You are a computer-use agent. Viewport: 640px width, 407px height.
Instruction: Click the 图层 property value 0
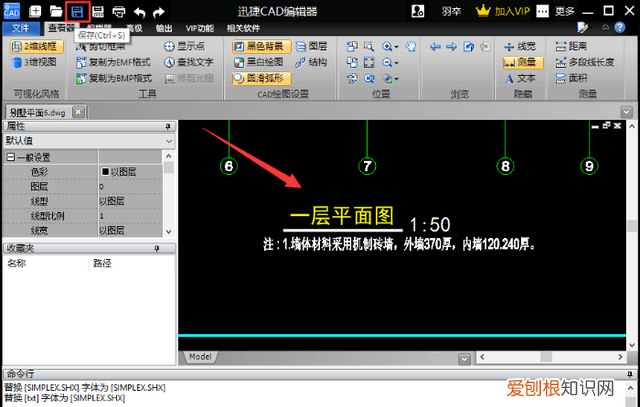pos(131,187)
